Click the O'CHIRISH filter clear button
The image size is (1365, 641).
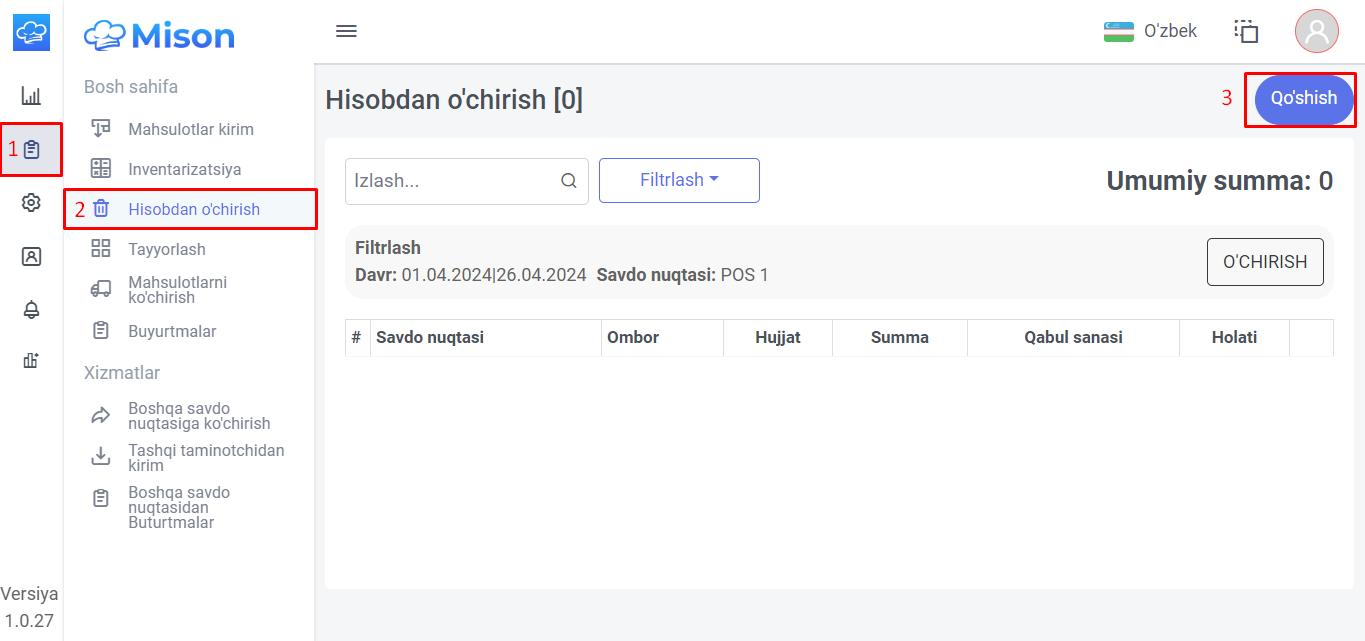[1265, 262]
